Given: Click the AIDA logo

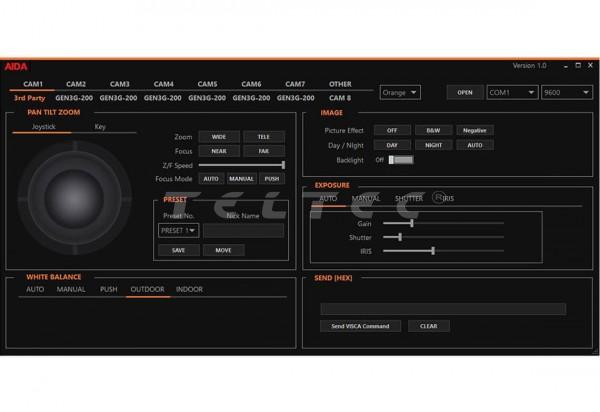Looking at the screenshot, I should pyautogui.click(x=15, y=66).
